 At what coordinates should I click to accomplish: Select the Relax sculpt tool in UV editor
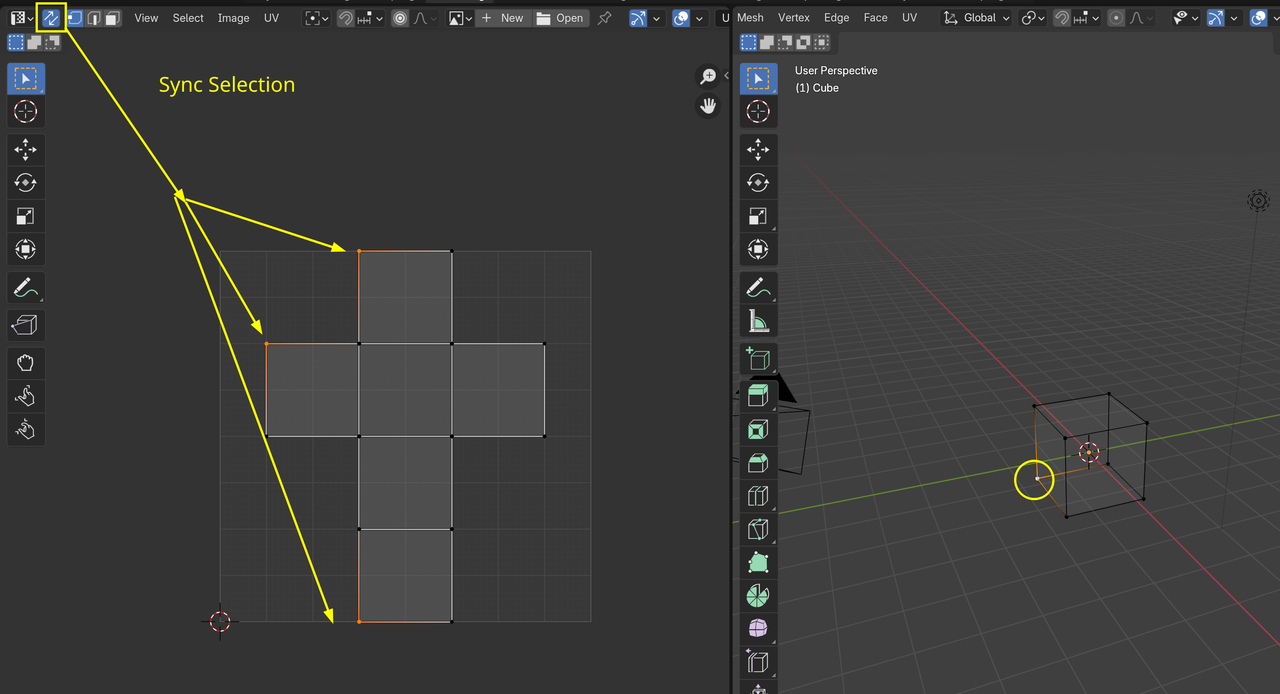26,397
